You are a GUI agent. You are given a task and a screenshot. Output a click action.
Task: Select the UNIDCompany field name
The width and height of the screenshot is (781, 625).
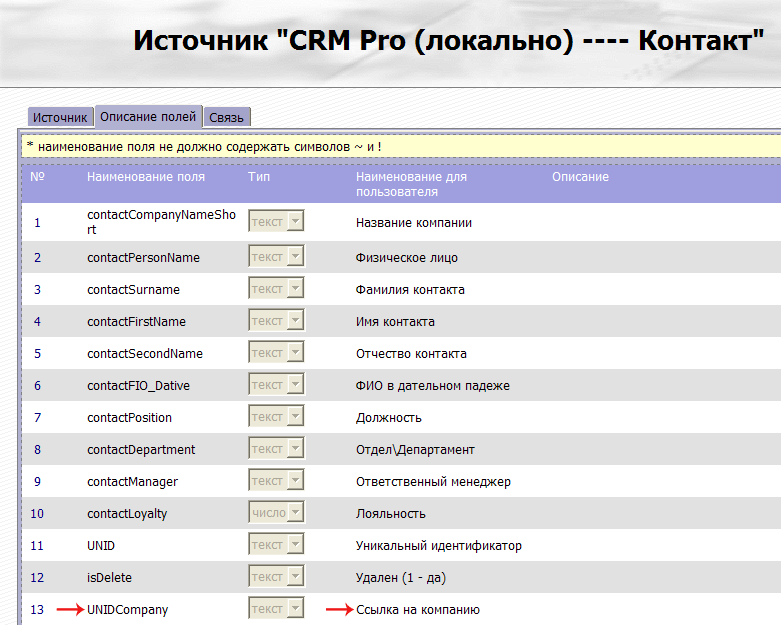click(x=128, y=610)
